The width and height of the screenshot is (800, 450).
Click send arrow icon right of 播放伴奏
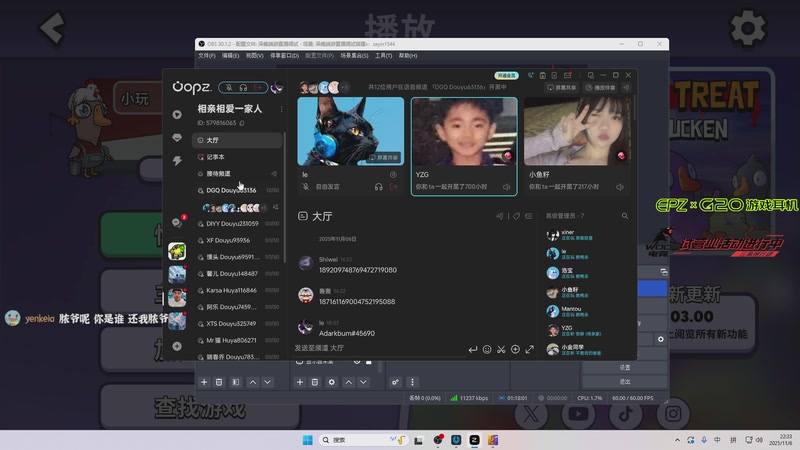[626, 88]
